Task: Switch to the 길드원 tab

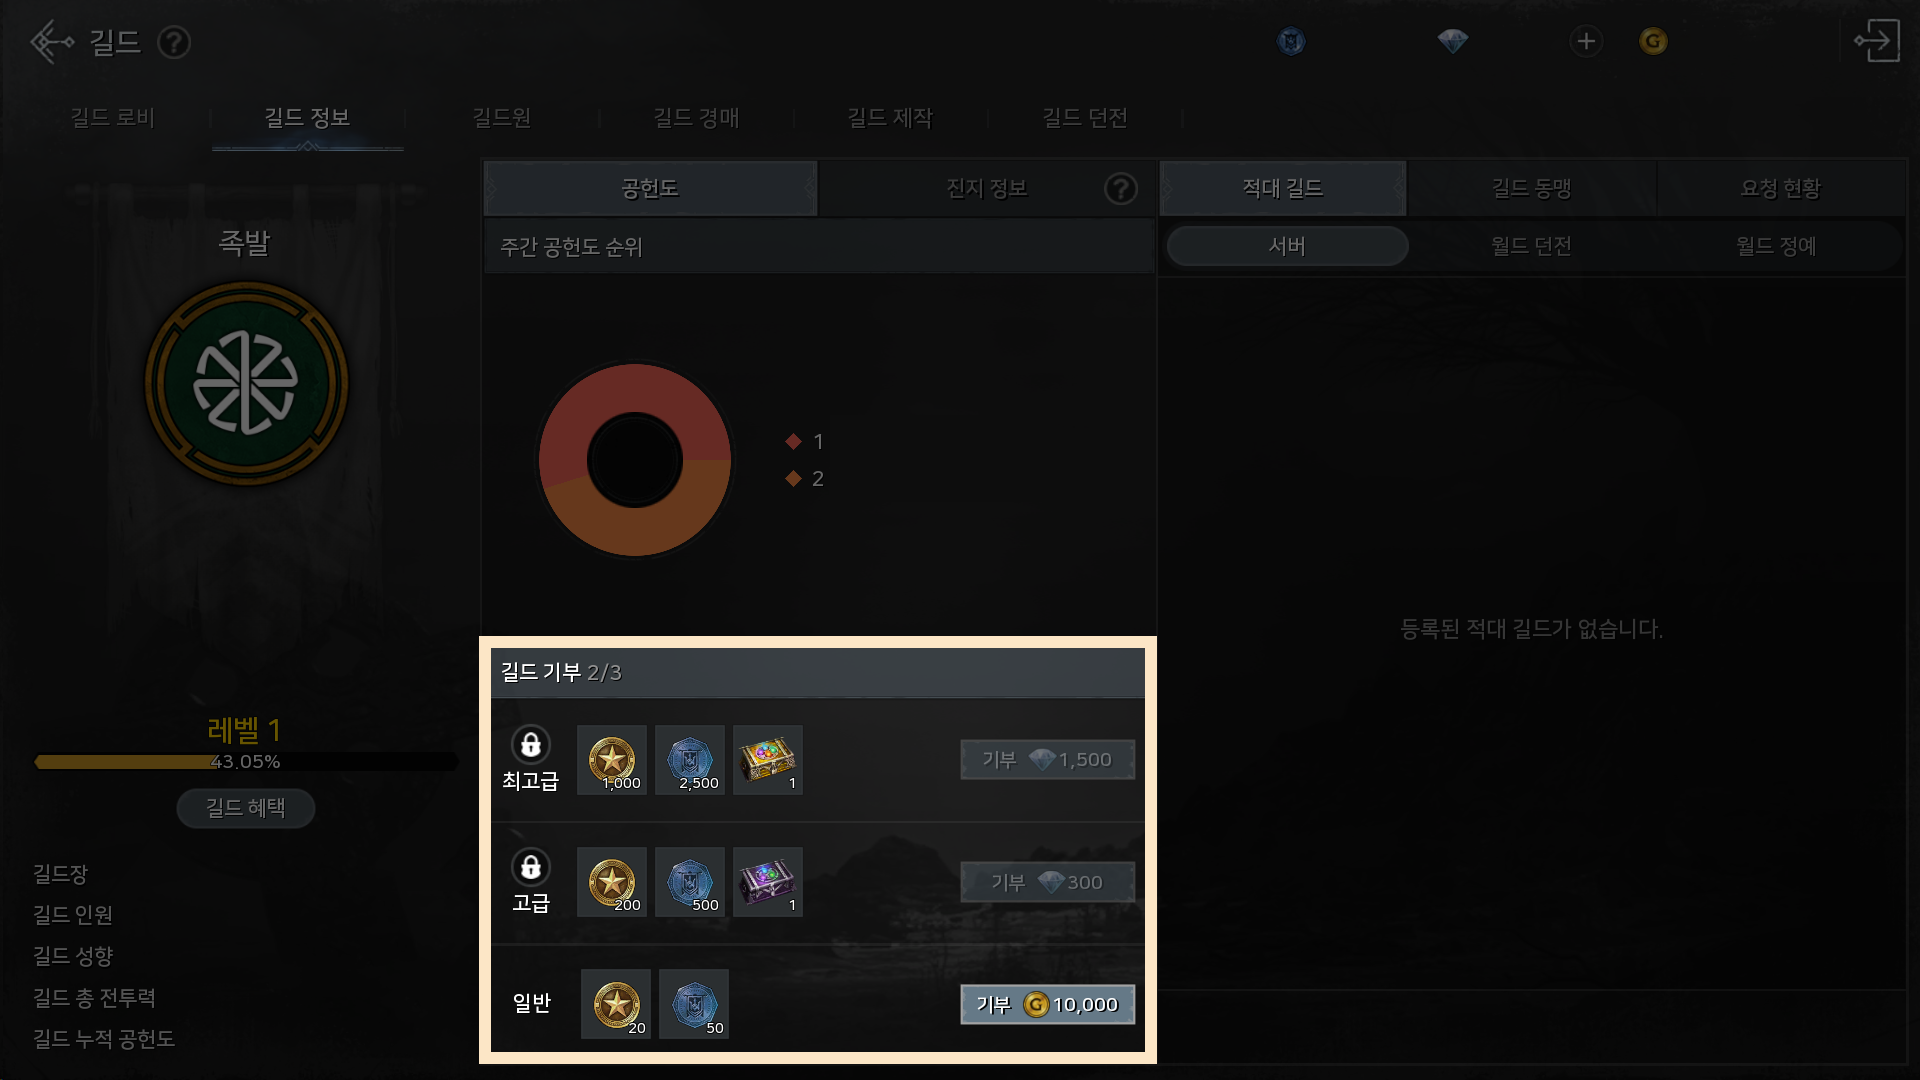Action: (502, 118)
